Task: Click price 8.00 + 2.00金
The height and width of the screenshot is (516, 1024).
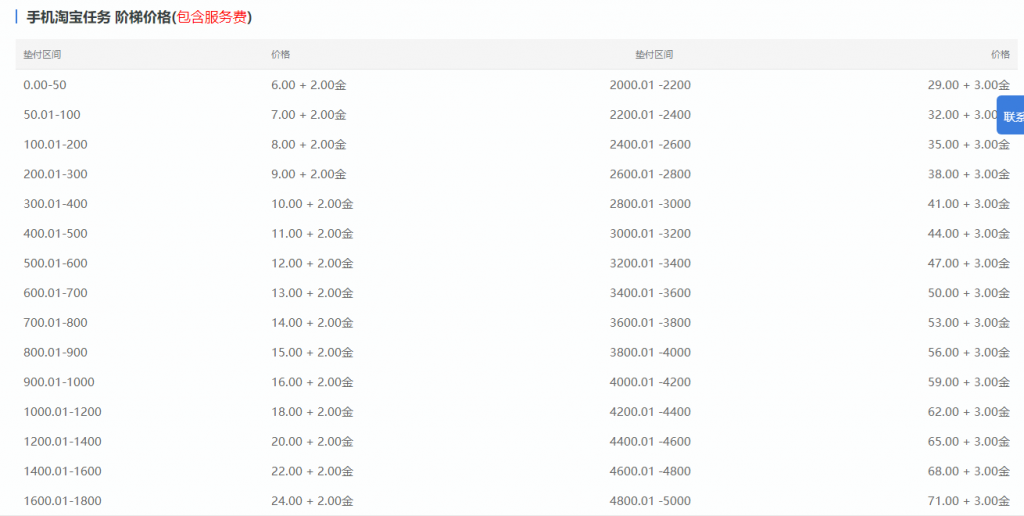Action: (x=309, y=144)
